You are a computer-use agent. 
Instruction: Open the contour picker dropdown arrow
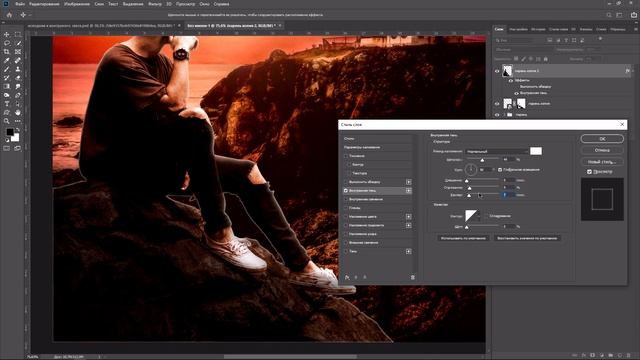click(479, 216)
